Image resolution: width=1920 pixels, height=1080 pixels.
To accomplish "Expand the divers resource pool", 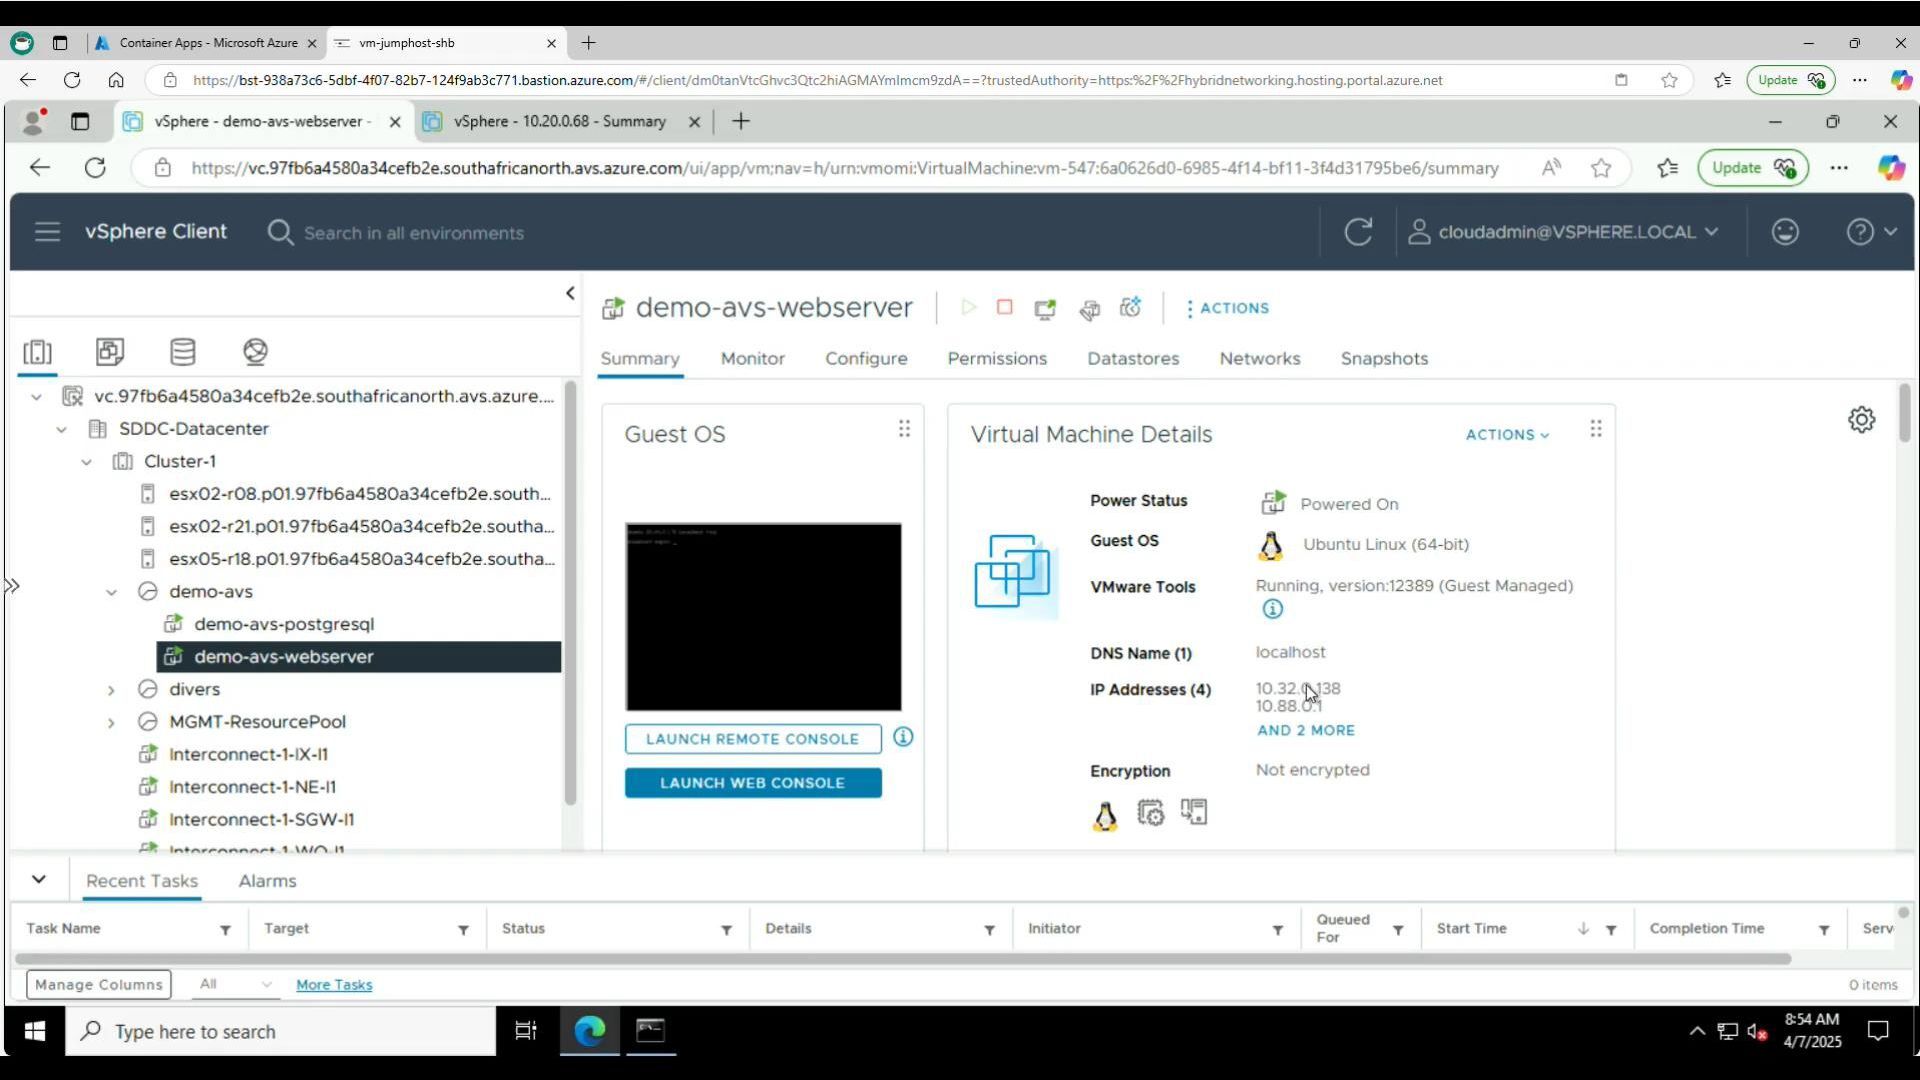I will (x=111, y=690).
